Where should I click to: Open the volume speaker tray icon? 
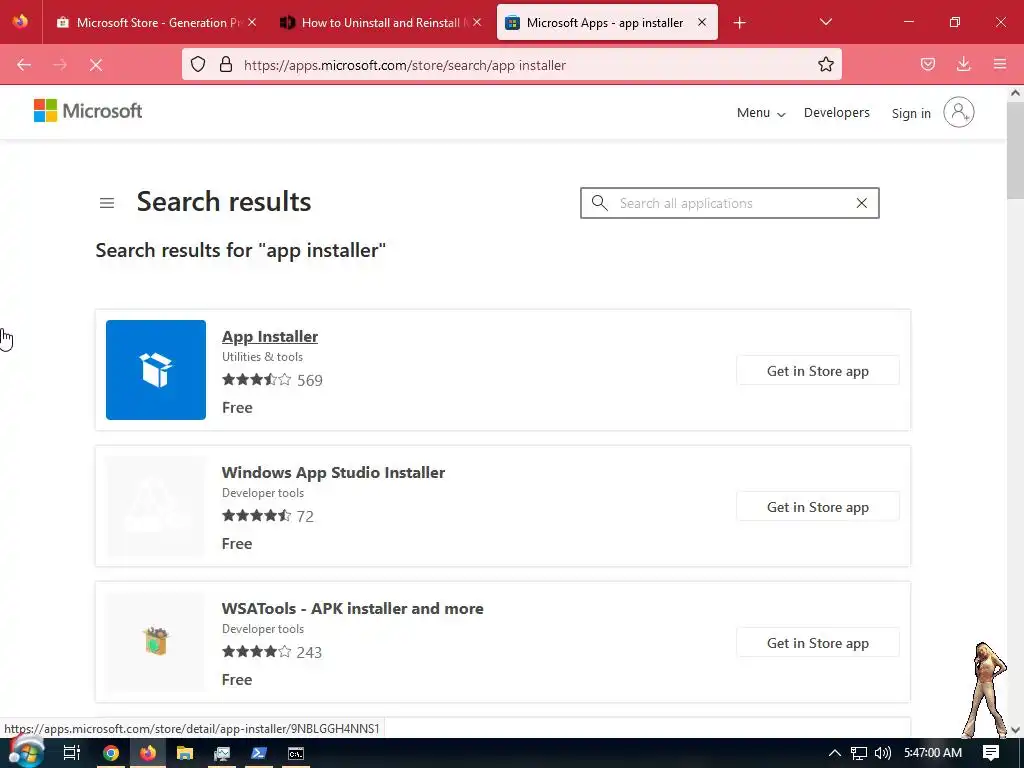(883, 753)
